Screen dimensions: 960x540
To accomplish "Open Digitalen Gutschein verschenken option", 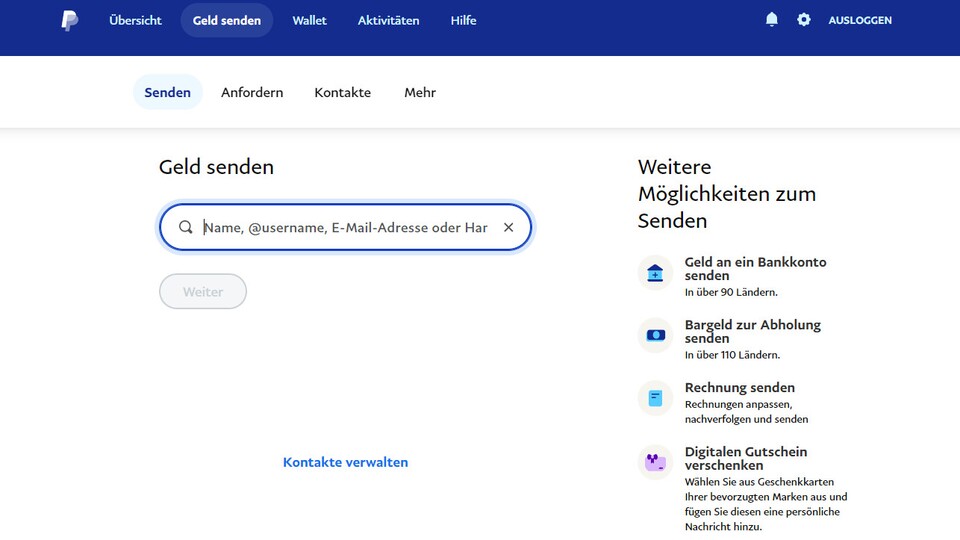I will click(x=746, y=458).
